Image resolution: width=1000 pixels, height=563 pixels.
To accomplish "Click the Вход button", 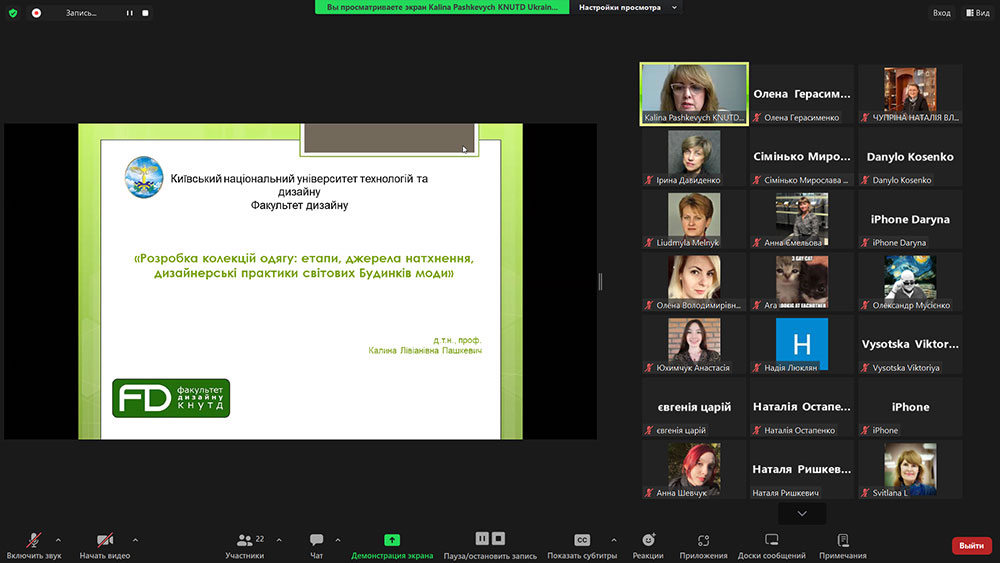I will pos(941,13).
